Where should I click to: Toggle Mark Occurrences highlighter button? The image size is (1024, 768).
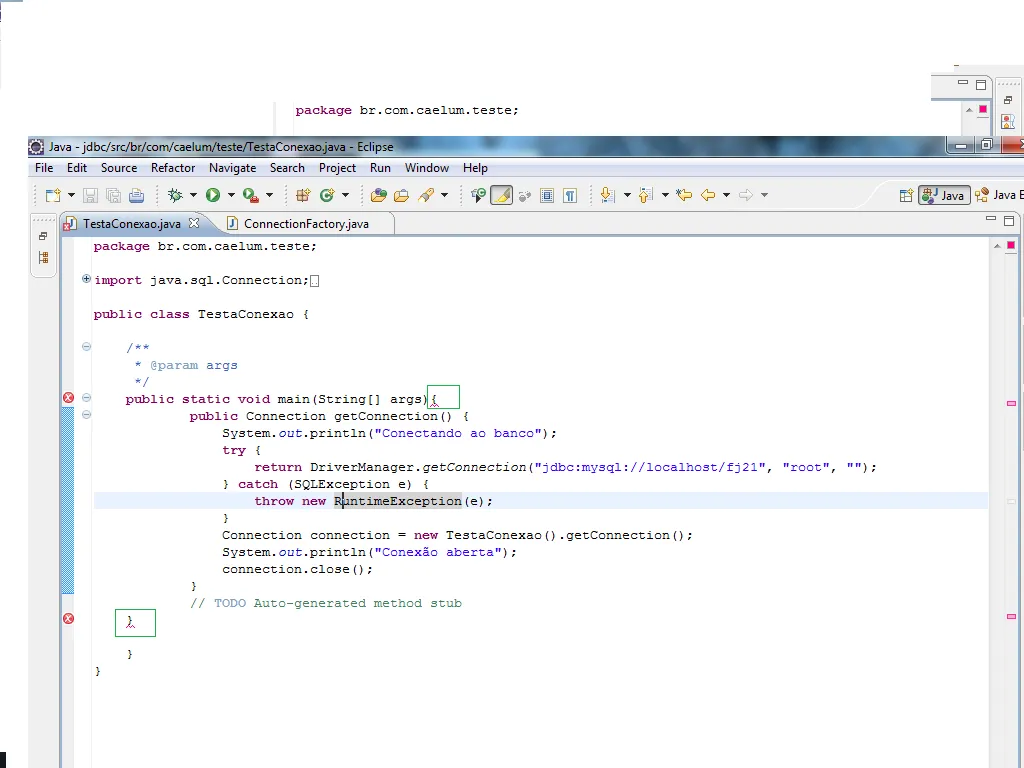point(502,196)
